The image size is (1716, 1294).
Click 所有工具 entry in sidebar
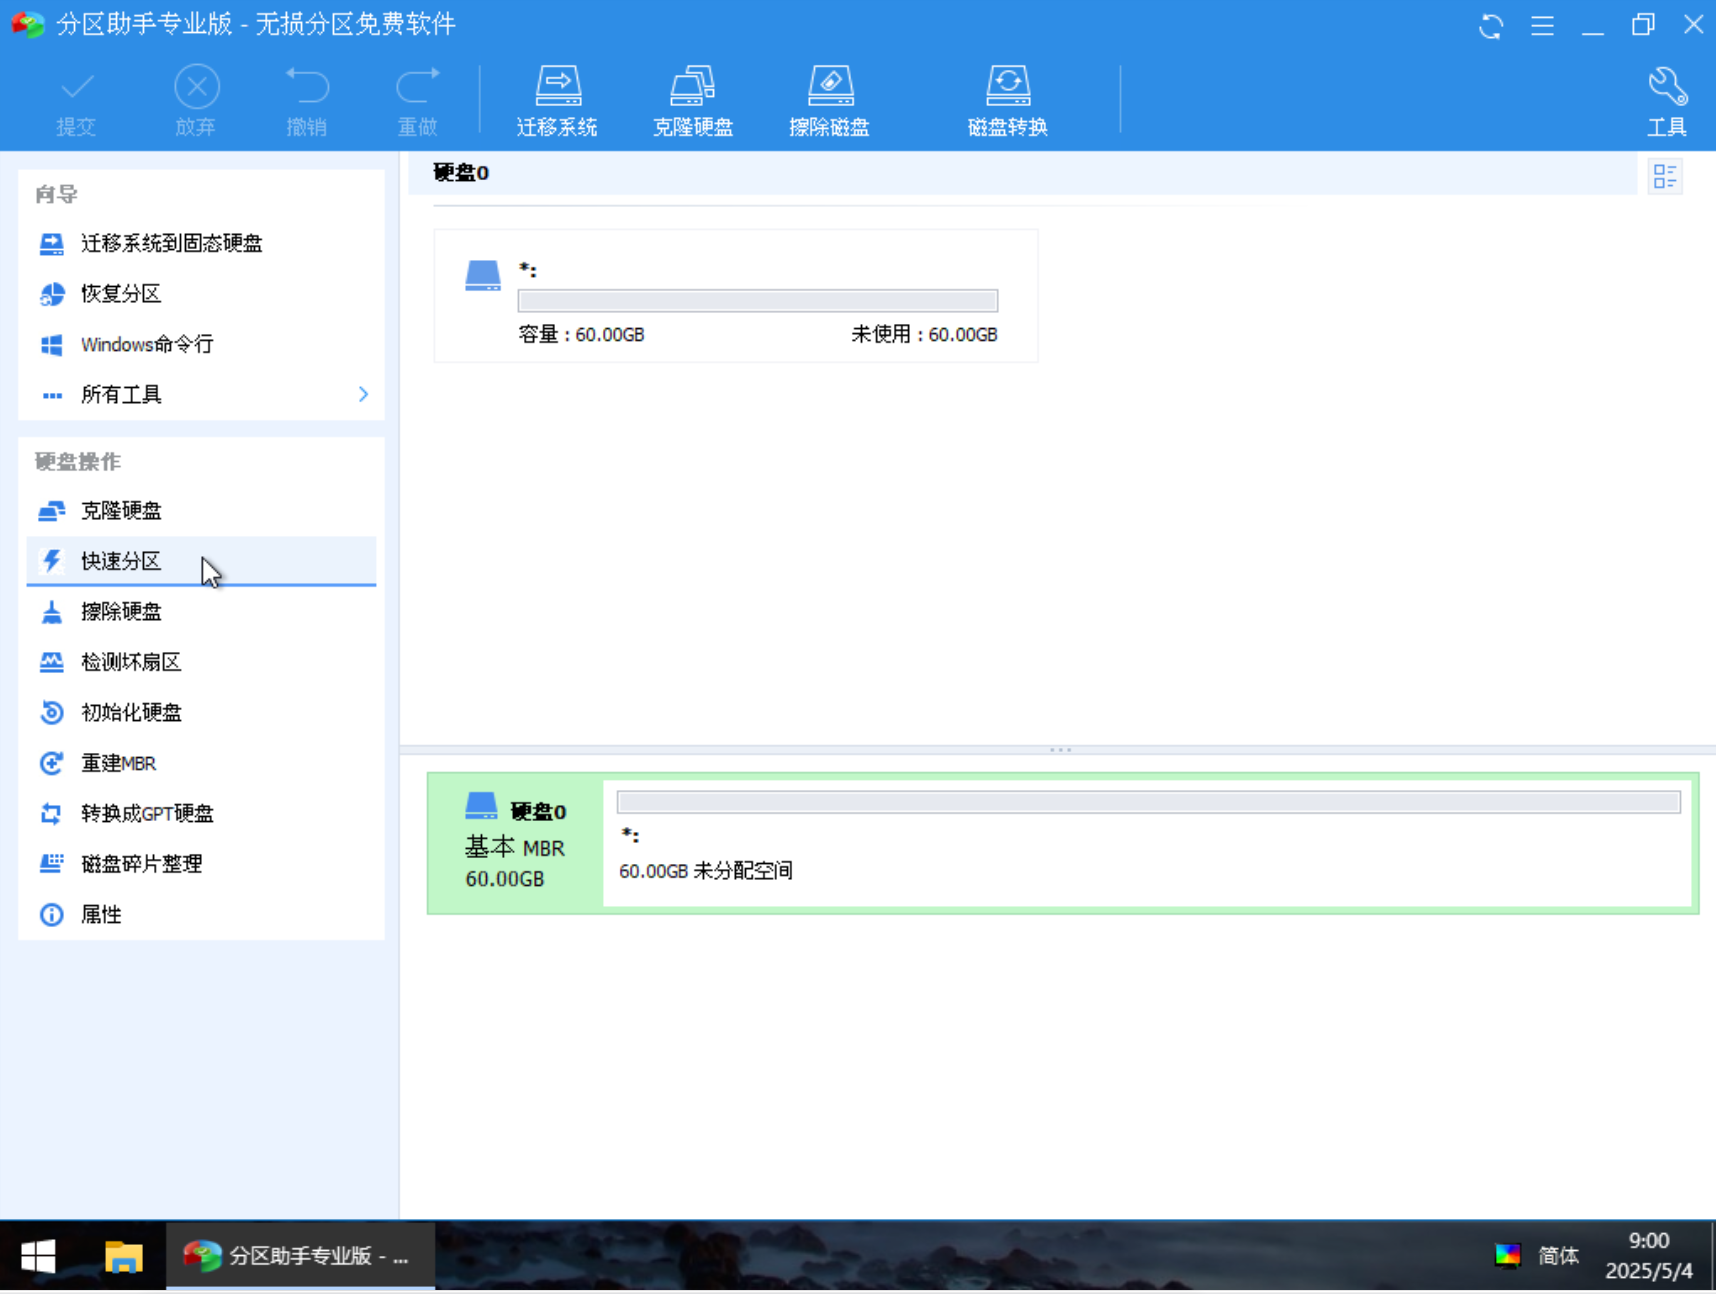point(201,394)
